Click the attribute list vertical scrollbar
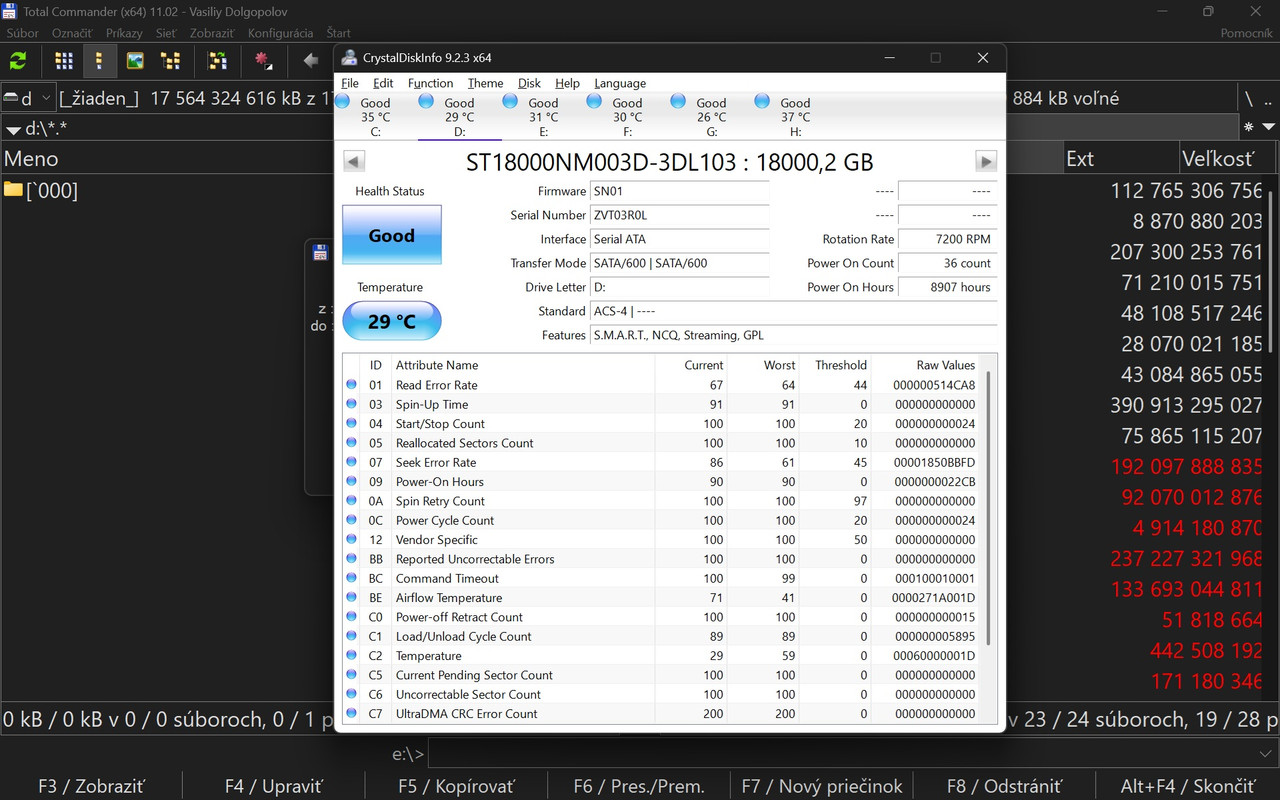The image size is (1280, 800). click(x=989, y=508)
